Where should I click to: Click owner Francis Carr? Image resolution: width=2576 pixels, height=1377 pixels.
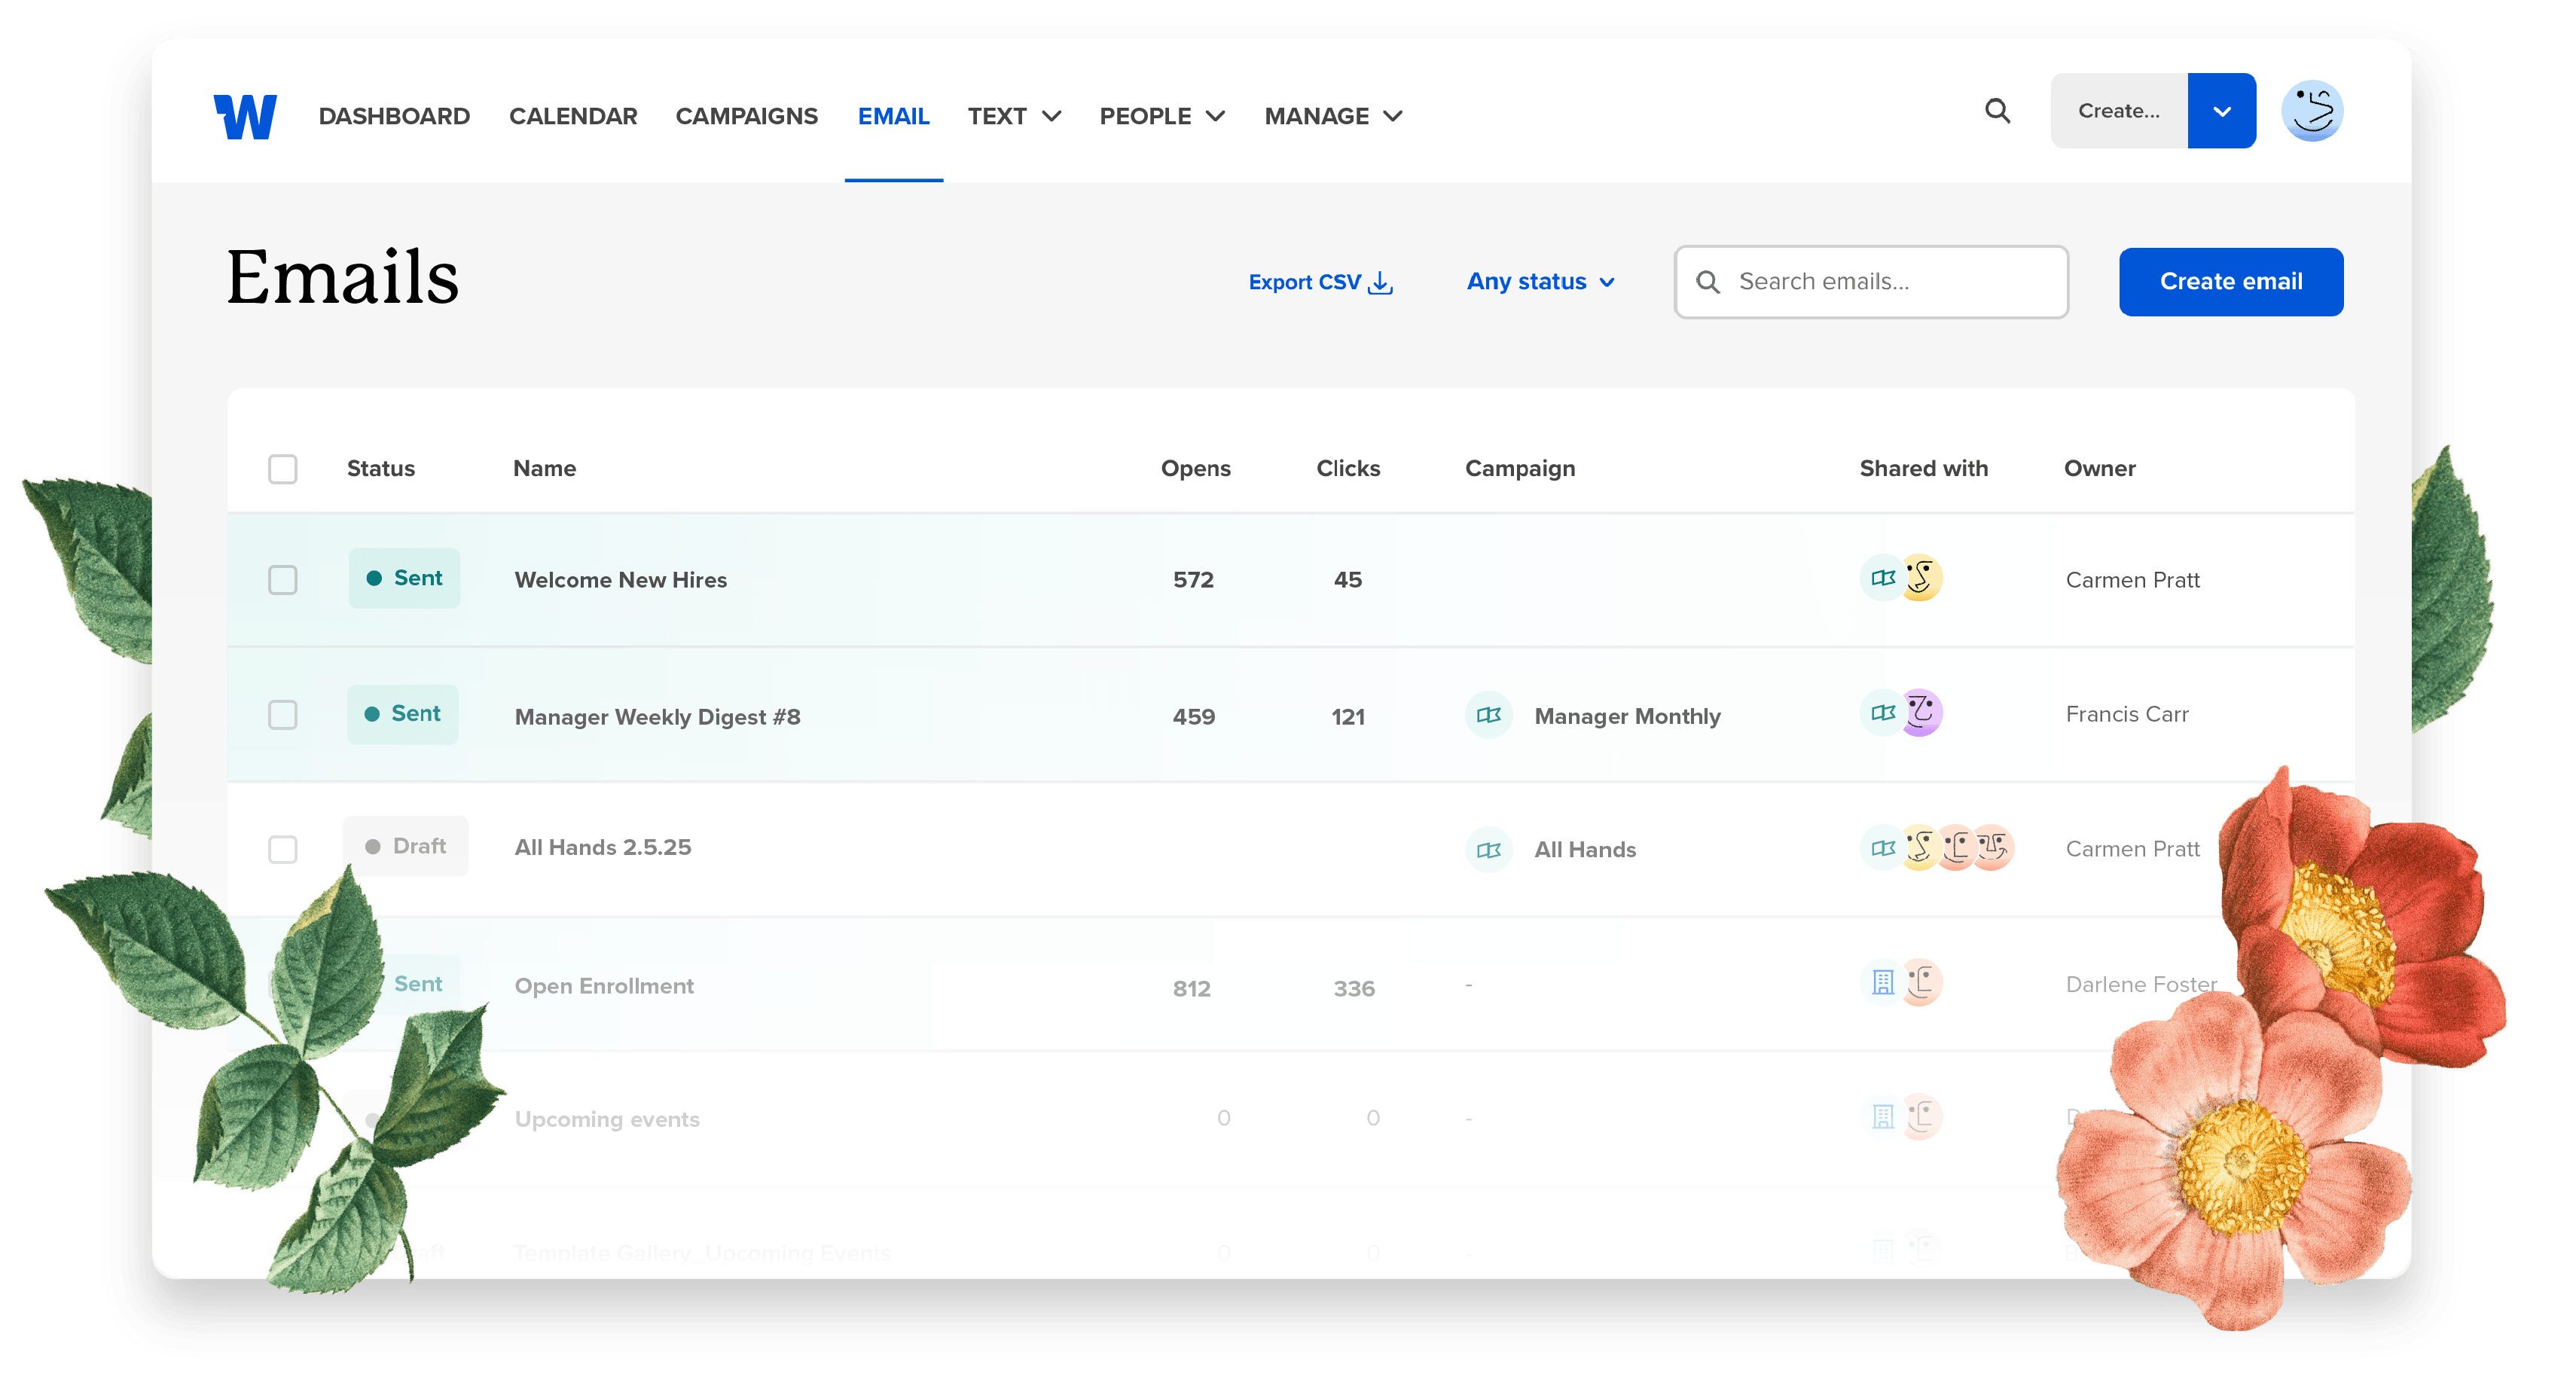[2127, 714]
